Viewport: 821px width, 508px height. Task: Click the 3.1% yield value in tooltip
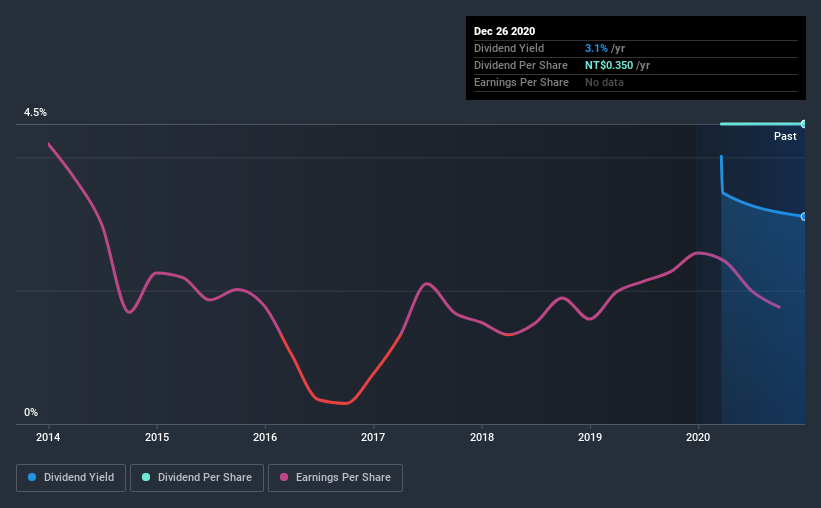[x=595, y=48]
